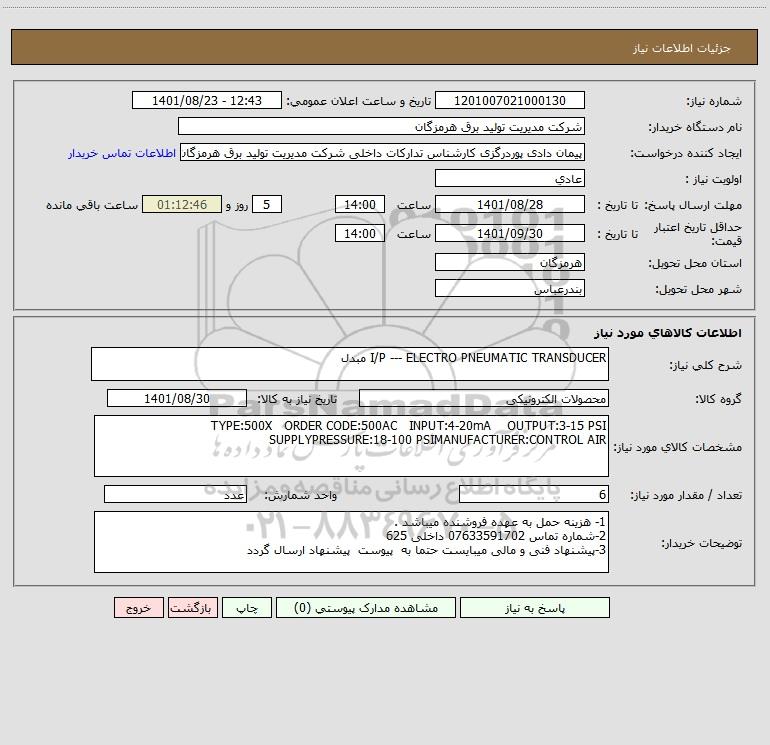
Task: Click the ایجاد کننده درخواست label
Action: [686, 153]
